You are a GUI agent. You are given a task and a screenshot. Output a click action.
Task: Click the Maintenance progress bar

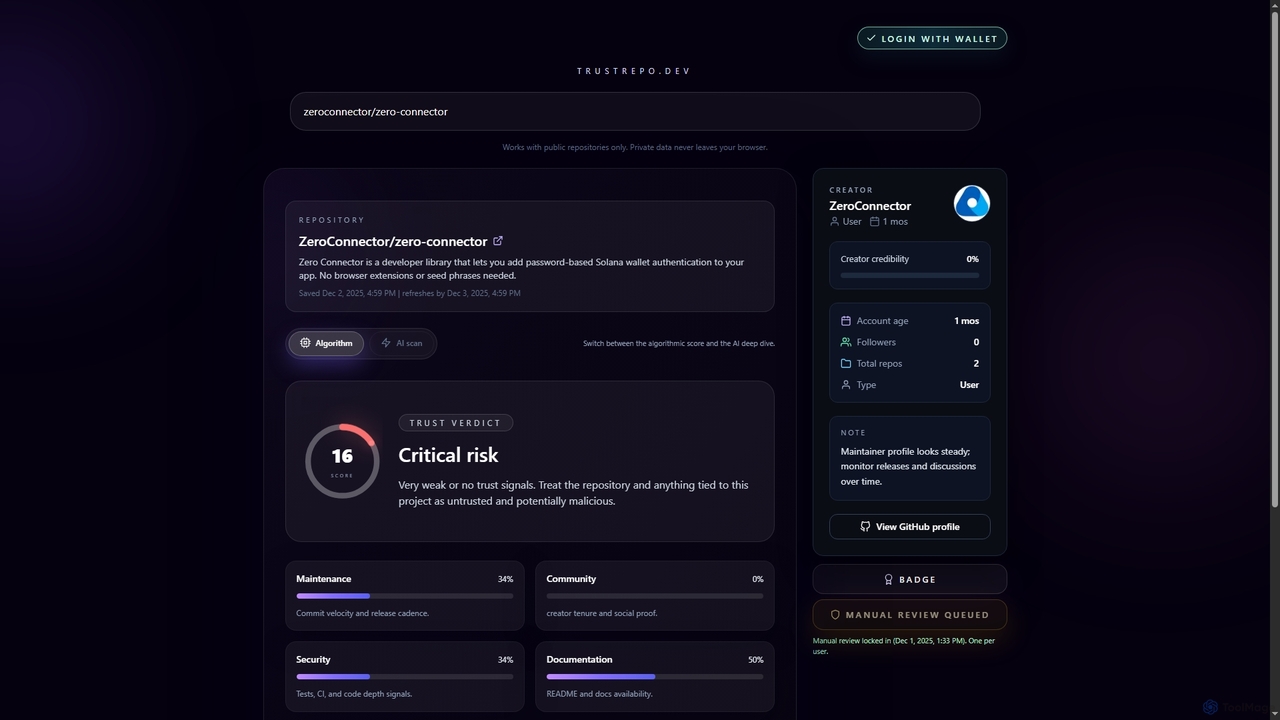click(404, 596)
